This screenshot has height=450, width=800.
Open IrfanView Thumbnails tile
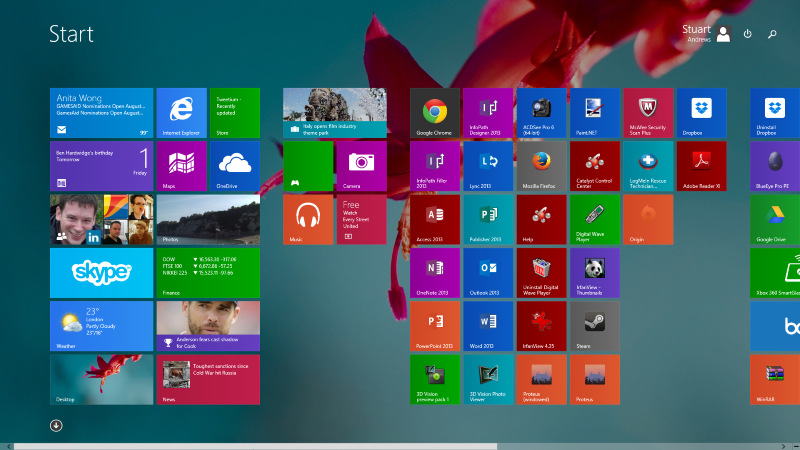coord(595,273)
